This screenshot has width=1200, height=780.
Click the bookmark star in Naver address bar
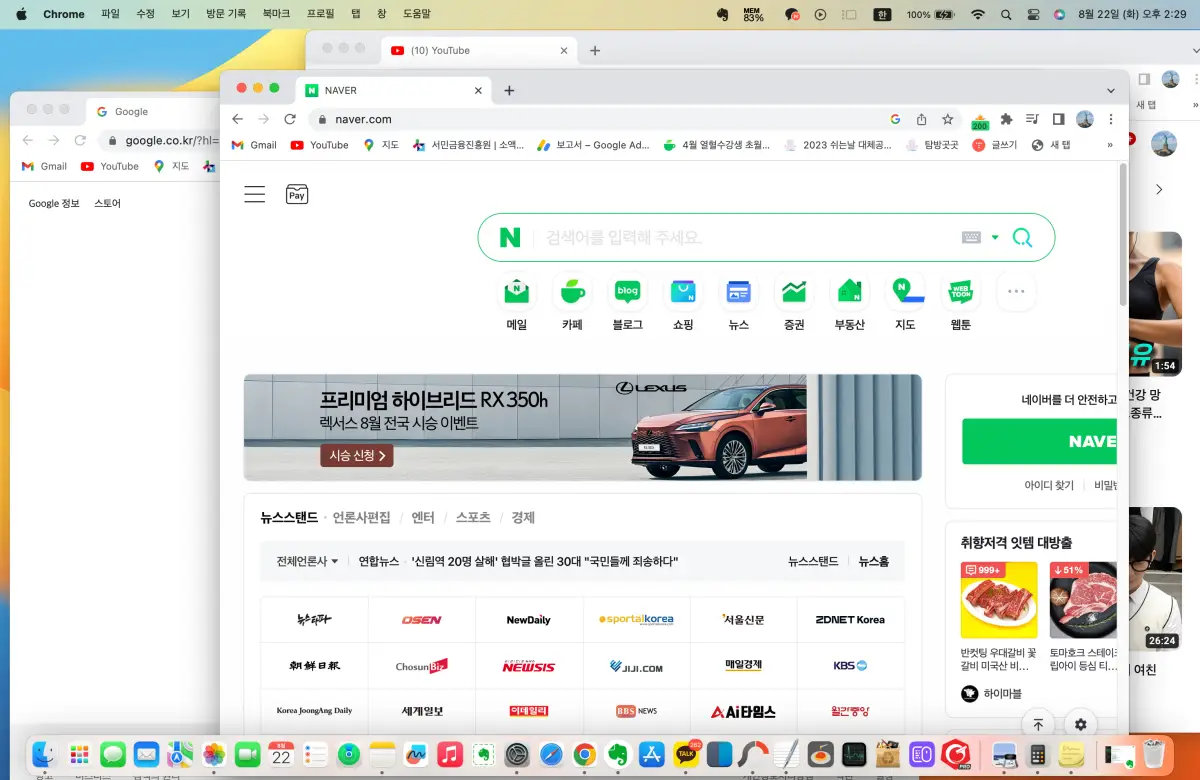[x=947, y=119]
